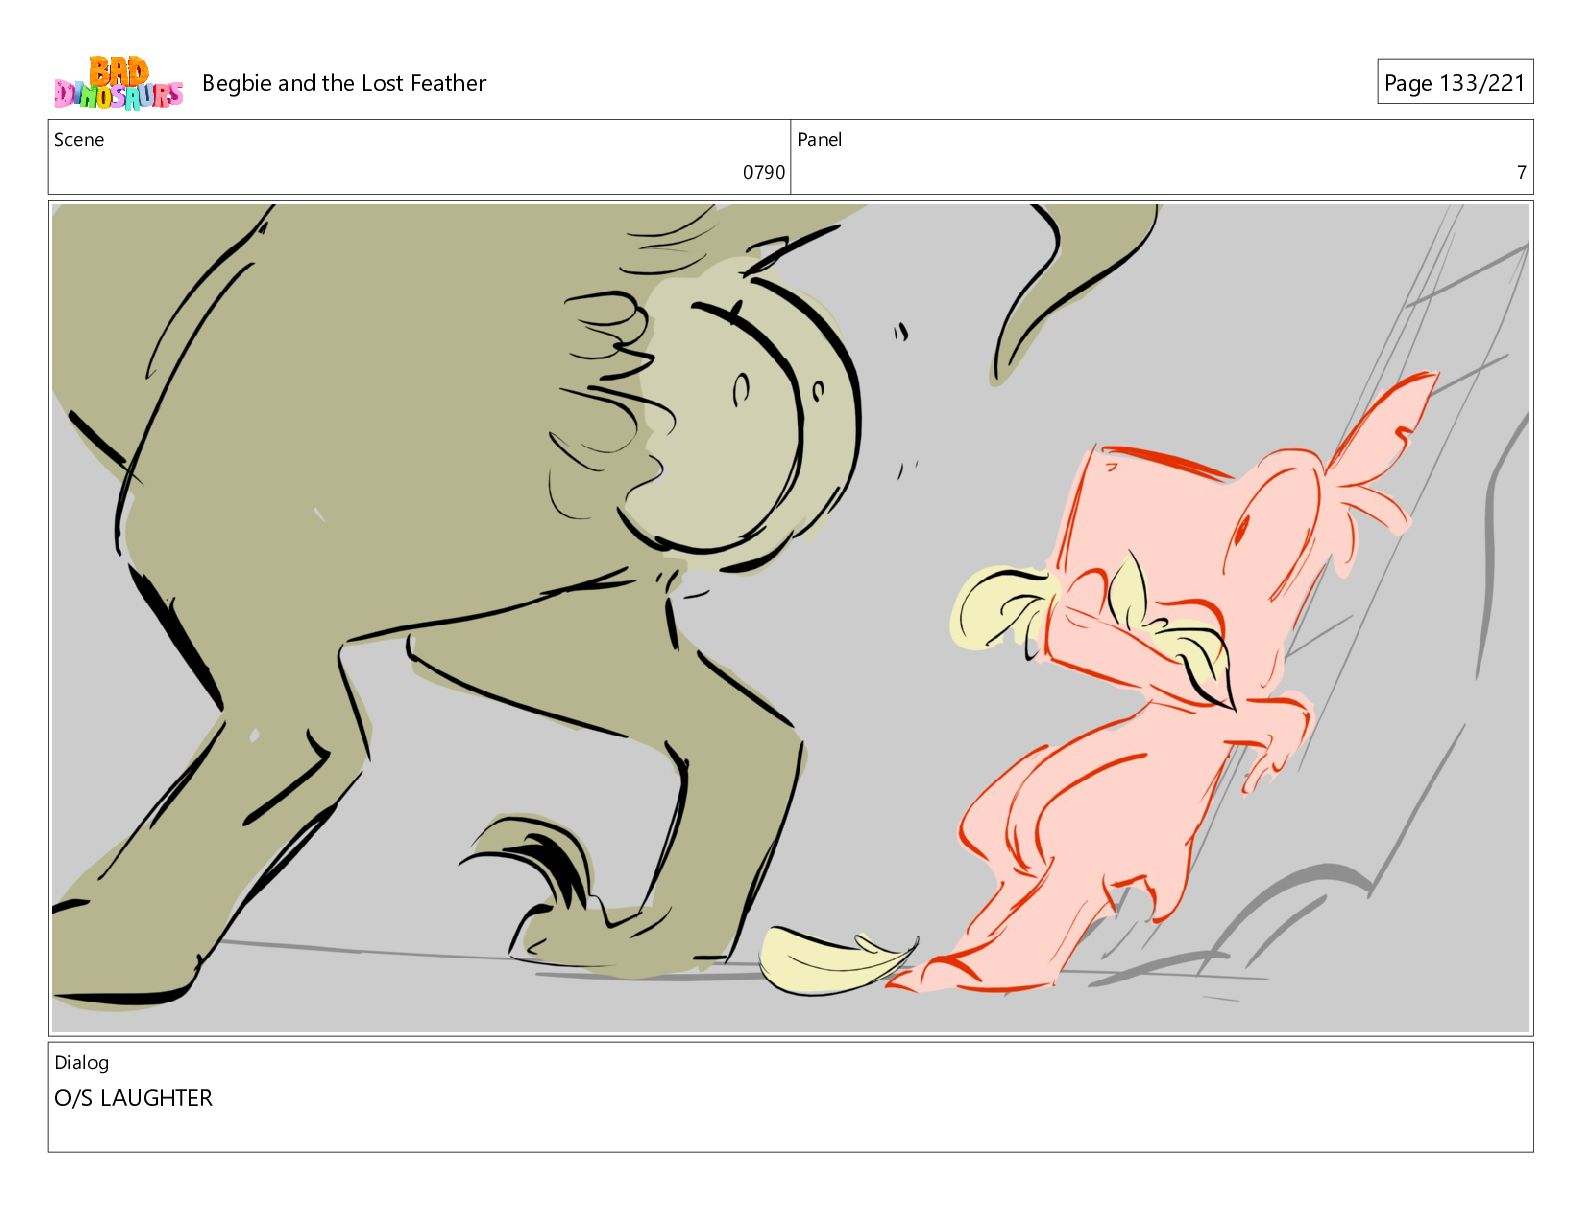Click the 'Dialog' label

click(x=82, y=1063)
